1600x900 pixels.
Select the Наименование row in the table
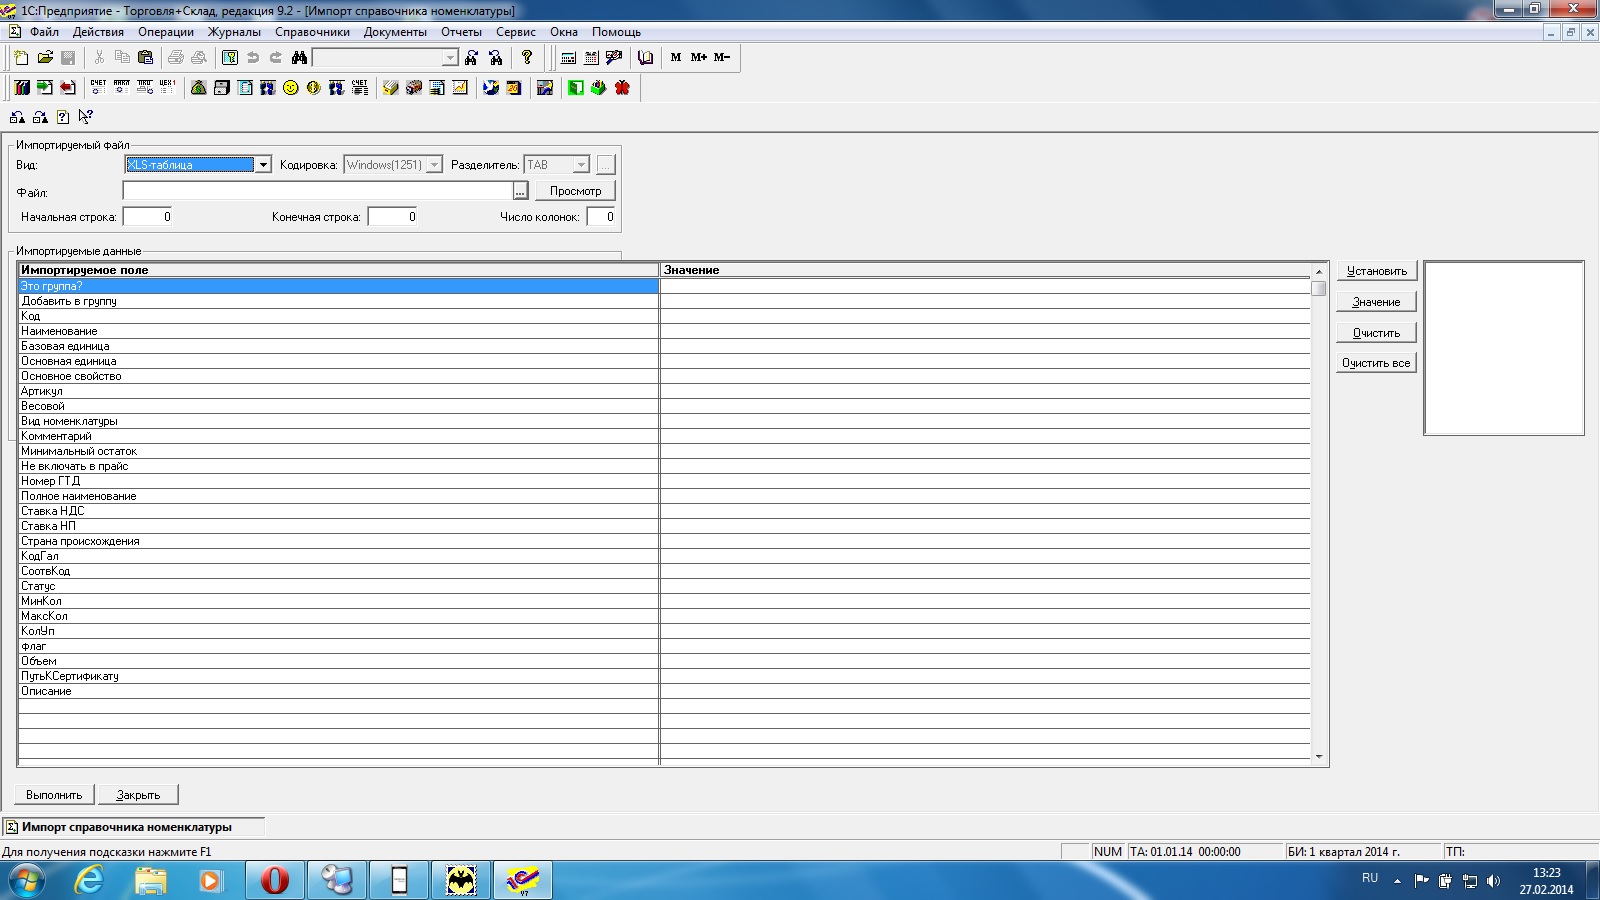click(x=60, y=331)
